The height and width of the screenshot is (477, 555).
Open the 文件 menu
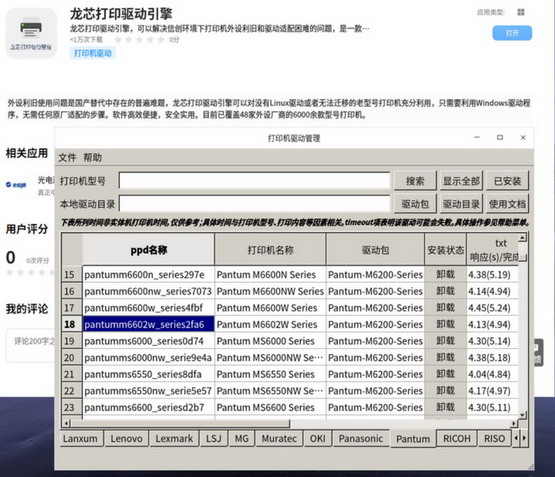point(67,157)
